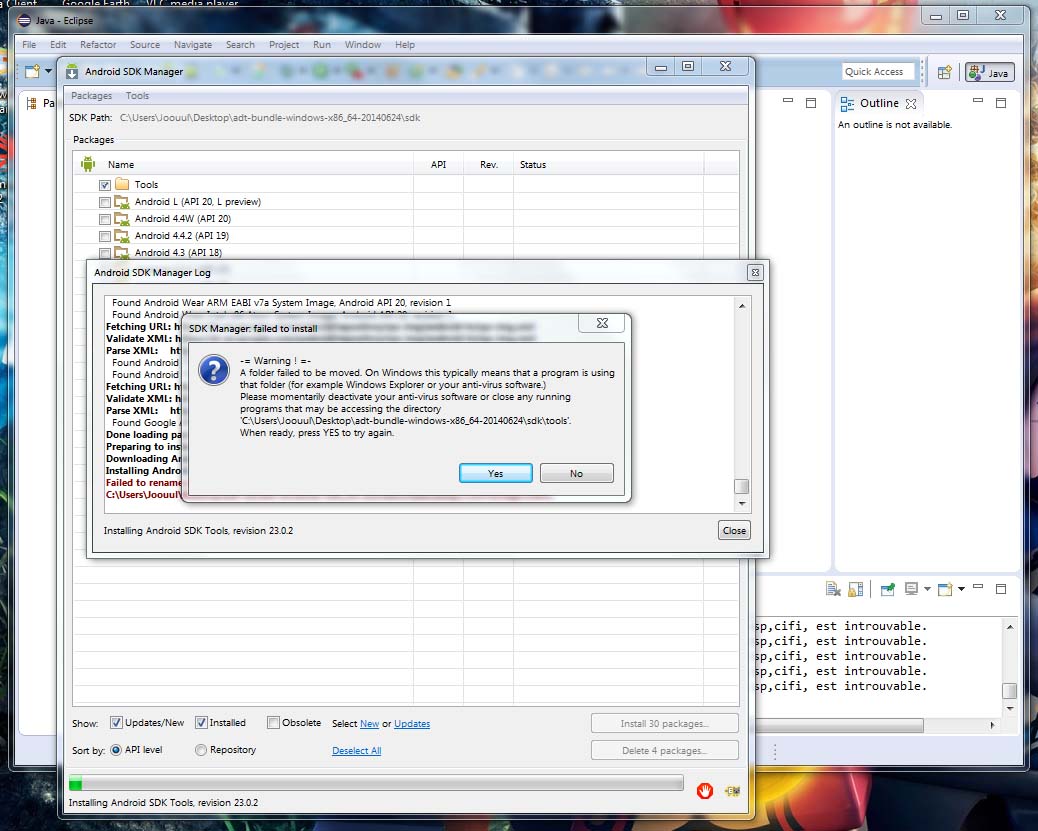This screenshot has width=1038, height=831.
Task: Click the Android 4.4.2 package folder icon
Action: pyautogui.click(x=122, y=236)
